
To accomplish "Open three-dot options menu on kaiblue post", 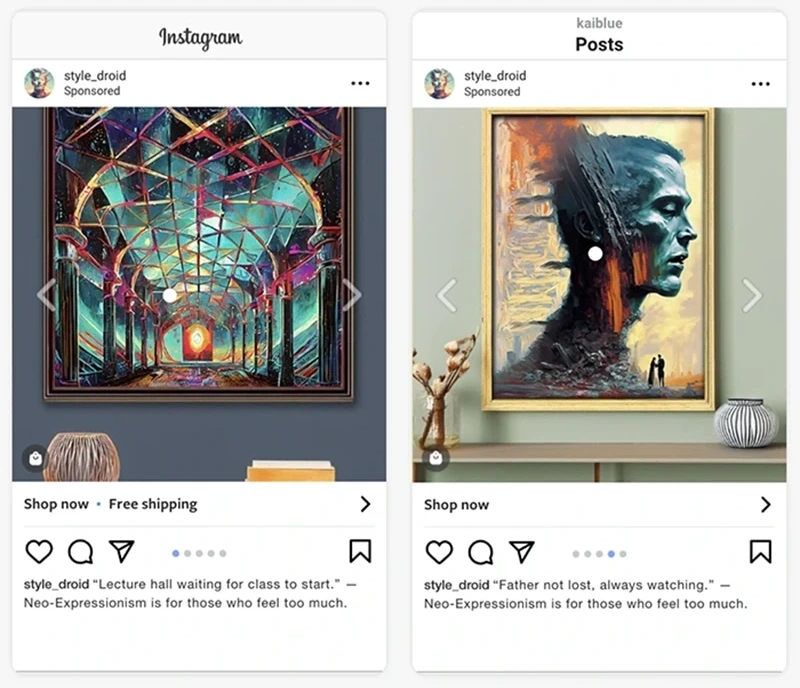I will 760,84.
